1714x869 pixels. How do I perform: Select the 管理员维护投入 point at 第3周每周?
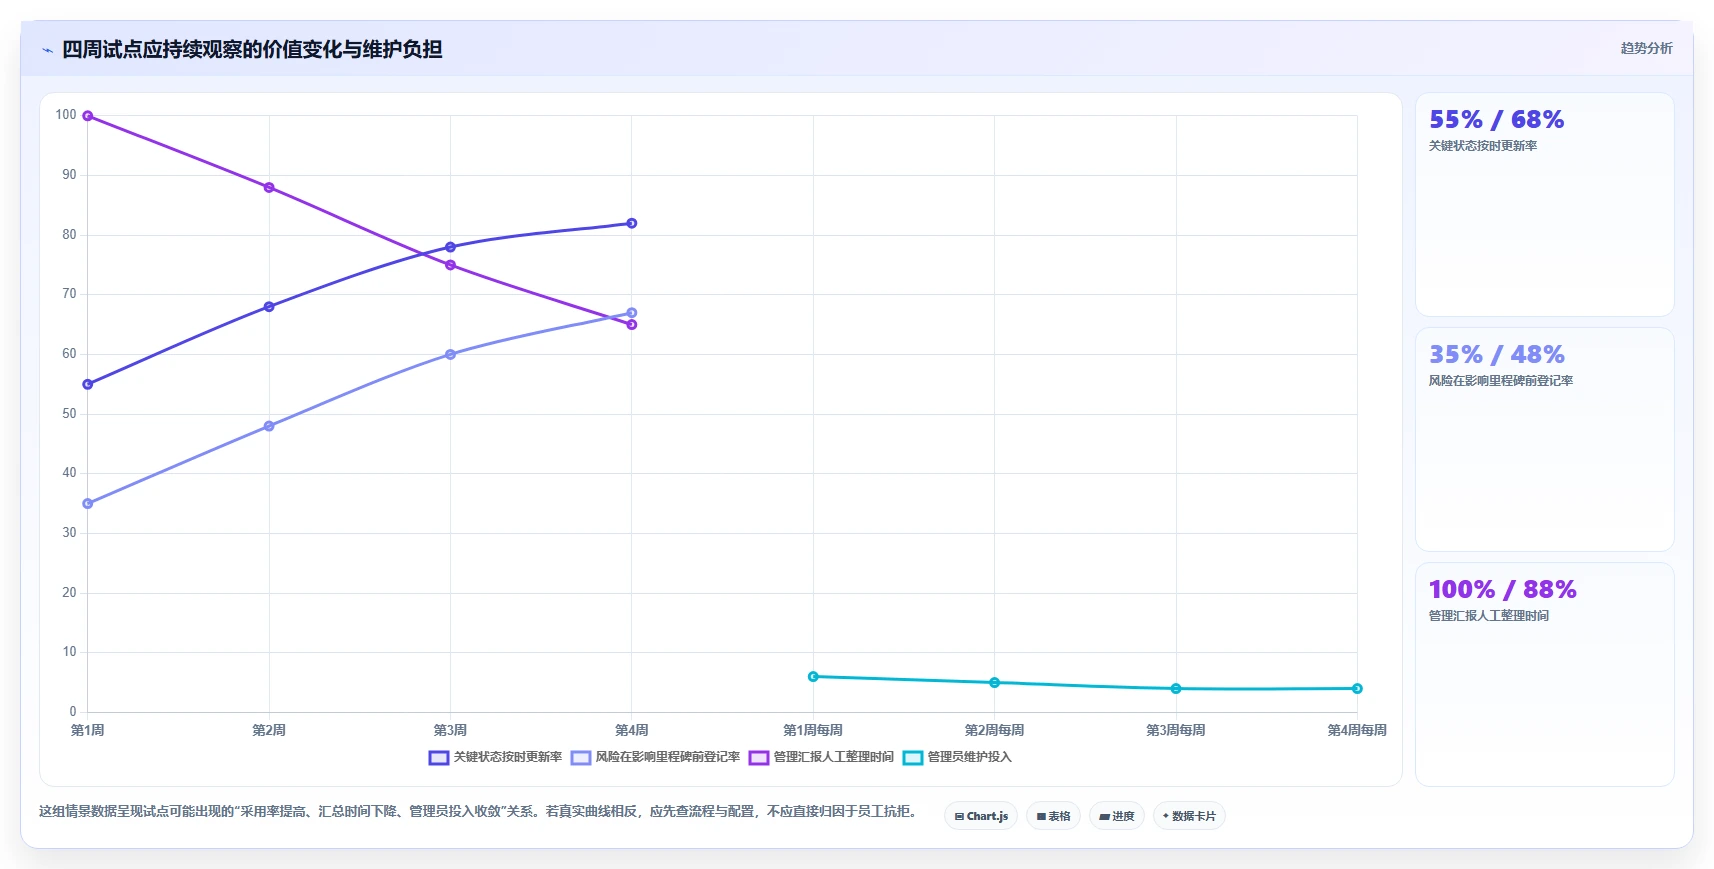[x=1176, y=689]
